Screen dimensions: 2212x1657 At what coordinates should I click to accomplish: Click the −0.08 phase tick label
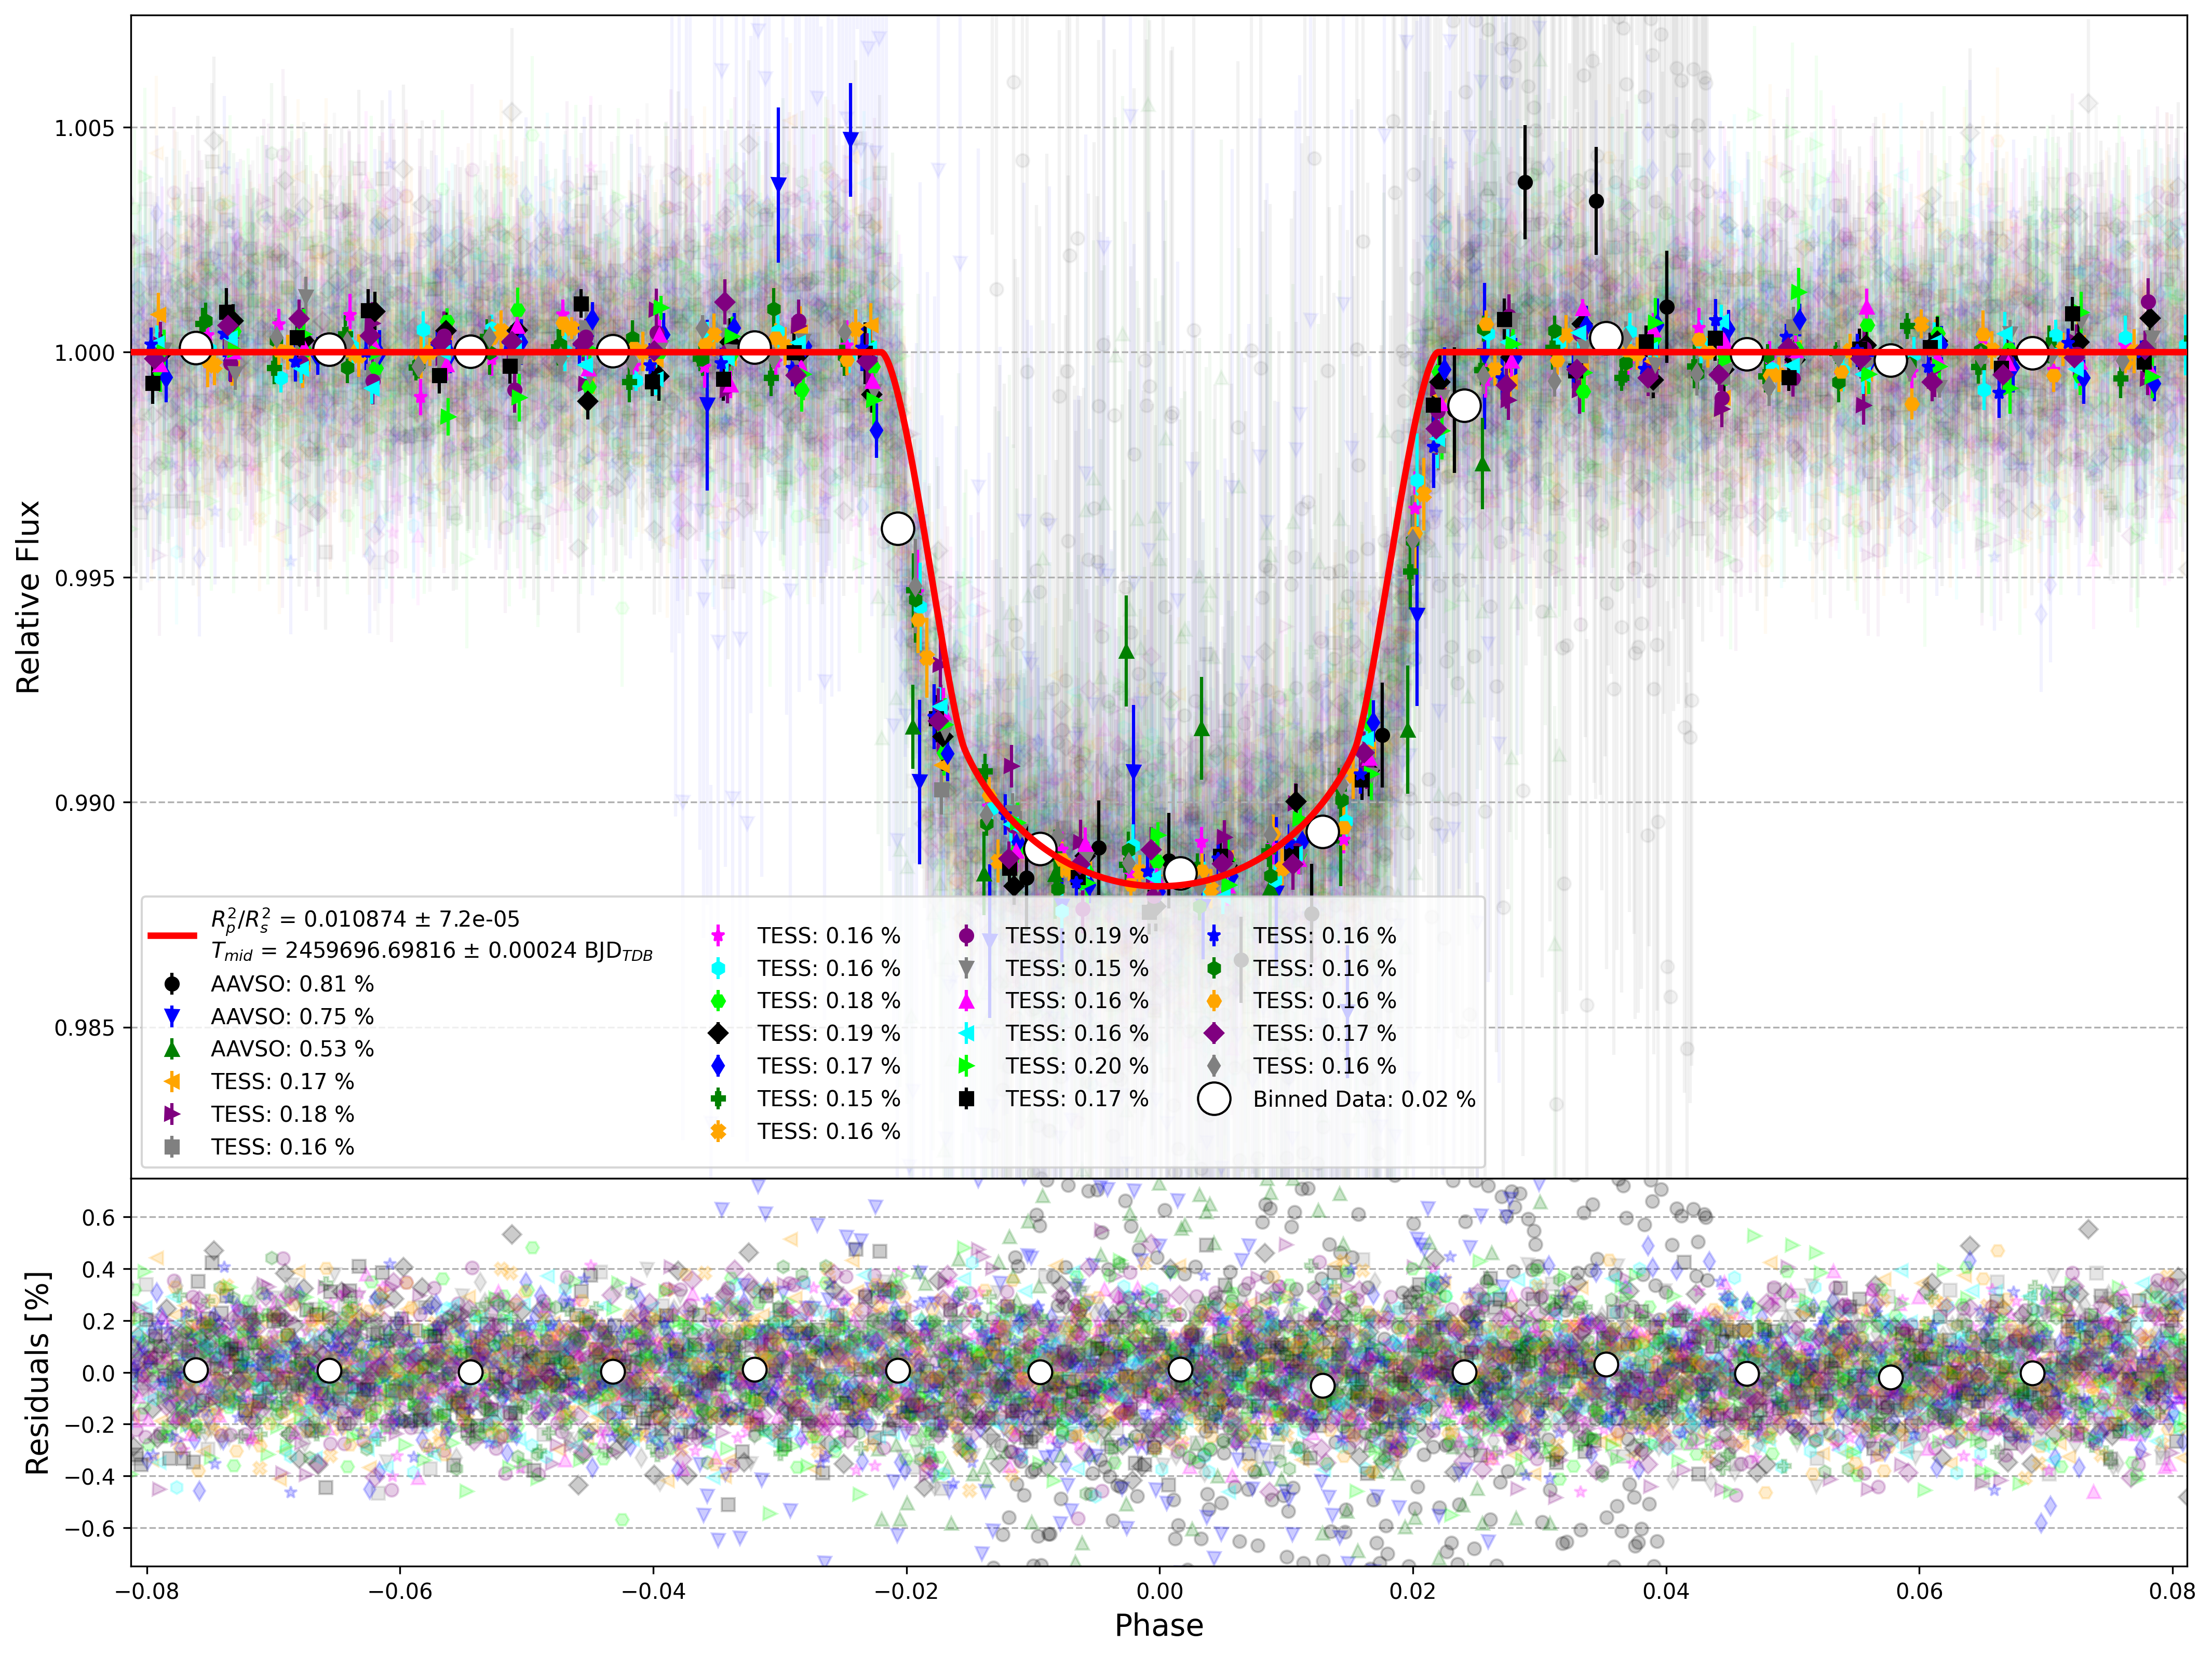(x=146, y=1590)
